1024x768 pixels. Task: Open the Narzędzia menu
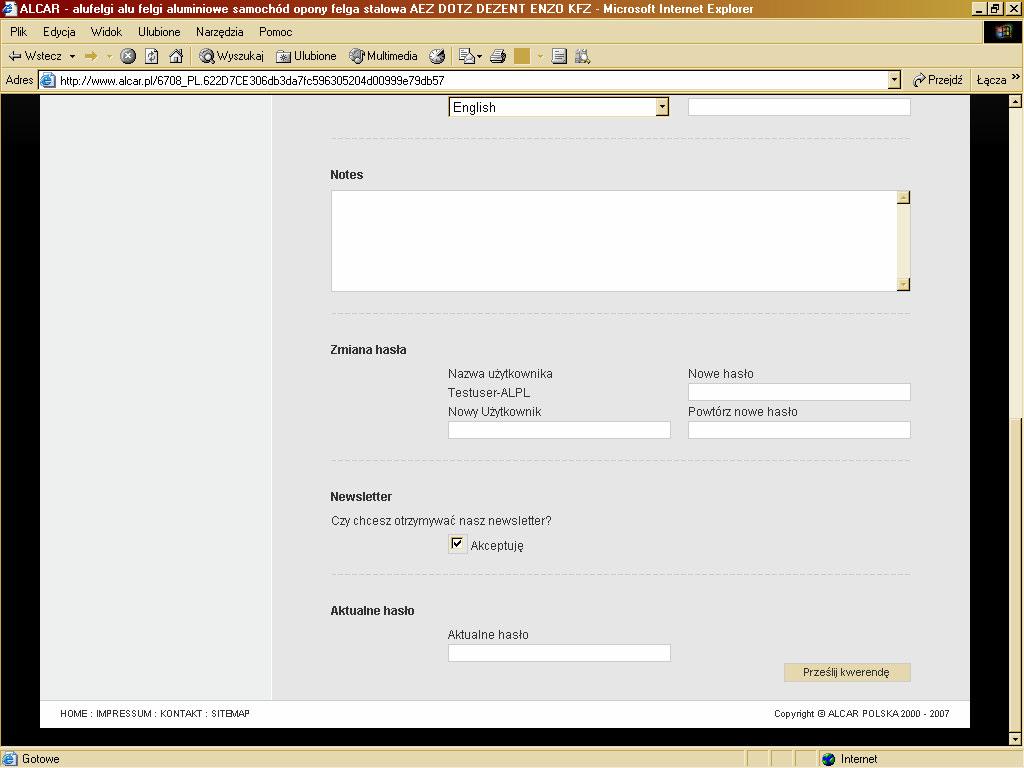(219, 32)
